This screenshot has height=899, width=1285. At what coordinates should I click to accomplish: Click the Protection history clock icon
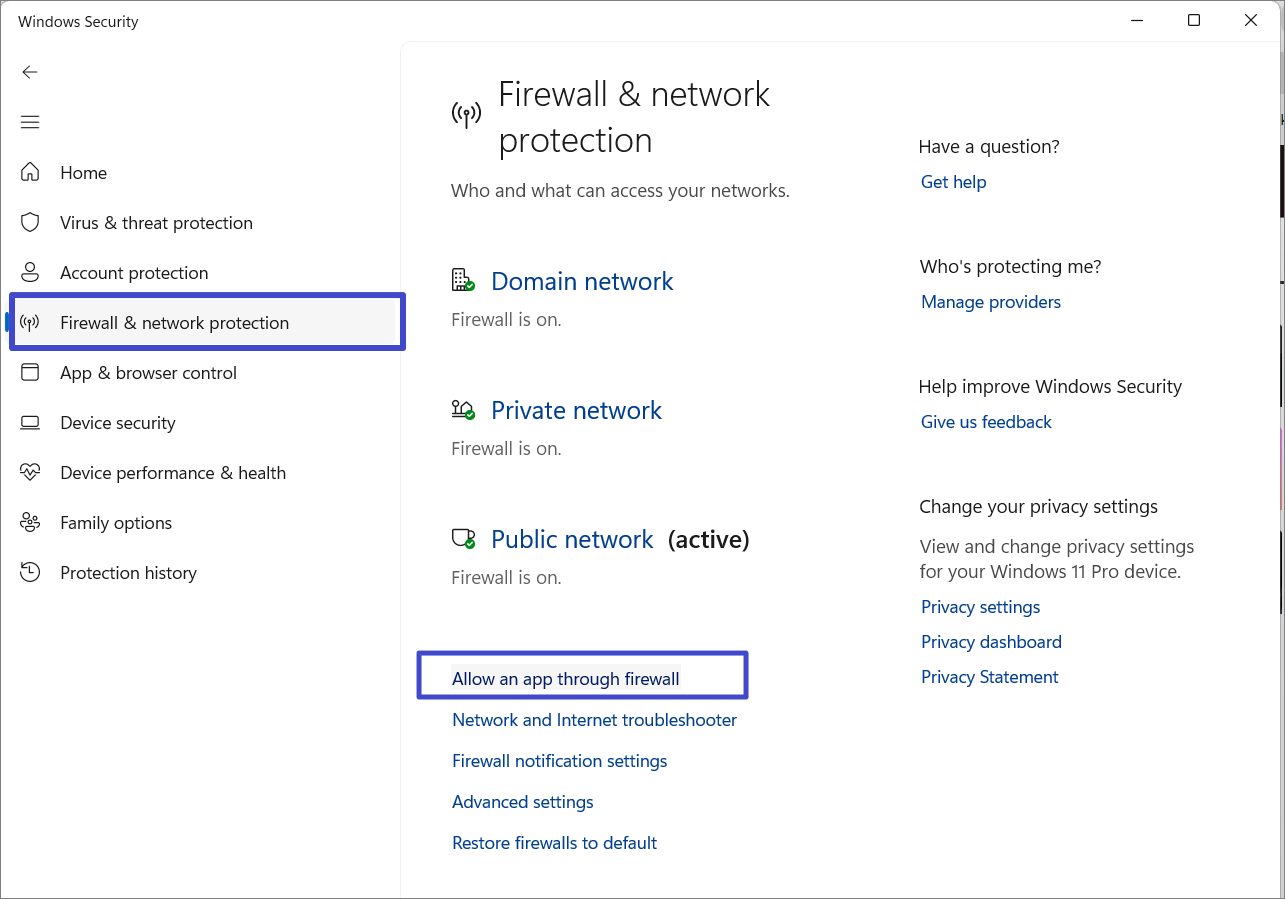[30, 572]
